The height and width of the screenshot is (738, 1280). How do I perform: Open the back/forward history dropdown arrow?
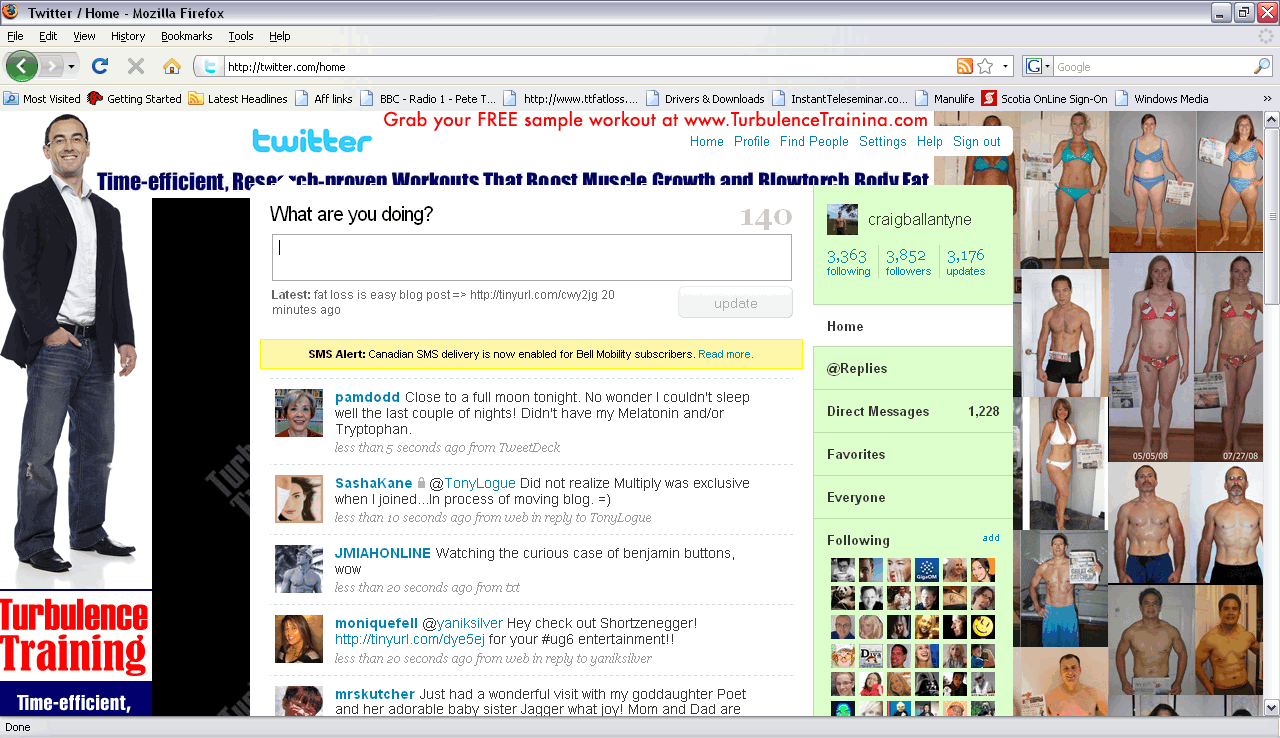click(x=71, y=66)
